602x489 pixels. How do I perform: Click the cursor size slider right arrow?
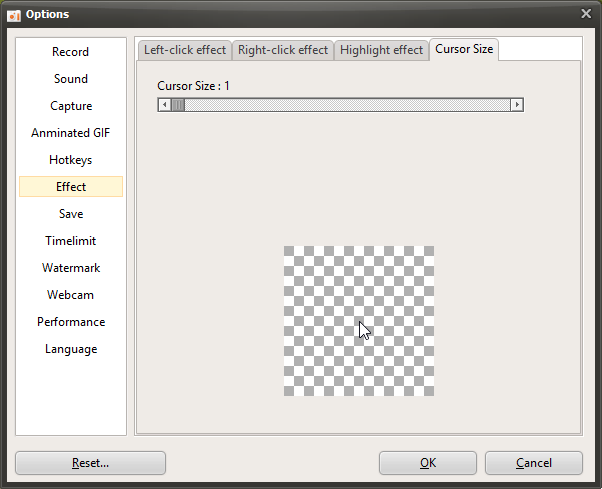point(517,104)
